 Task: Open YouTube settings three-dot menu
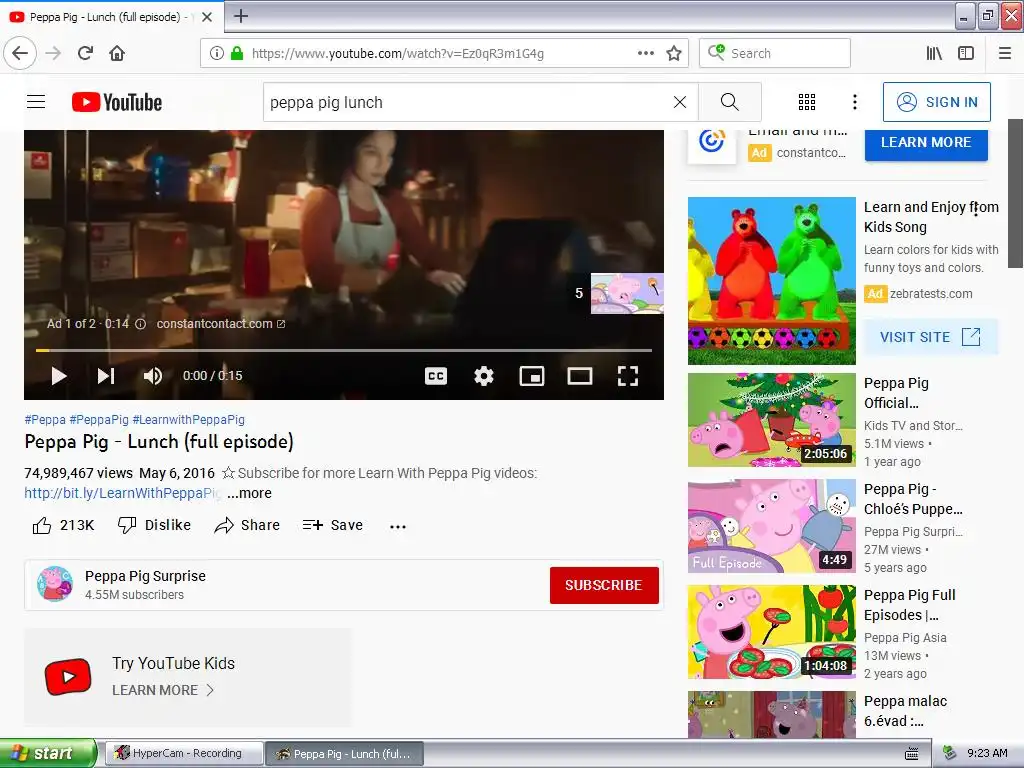(x=855, y=102)
